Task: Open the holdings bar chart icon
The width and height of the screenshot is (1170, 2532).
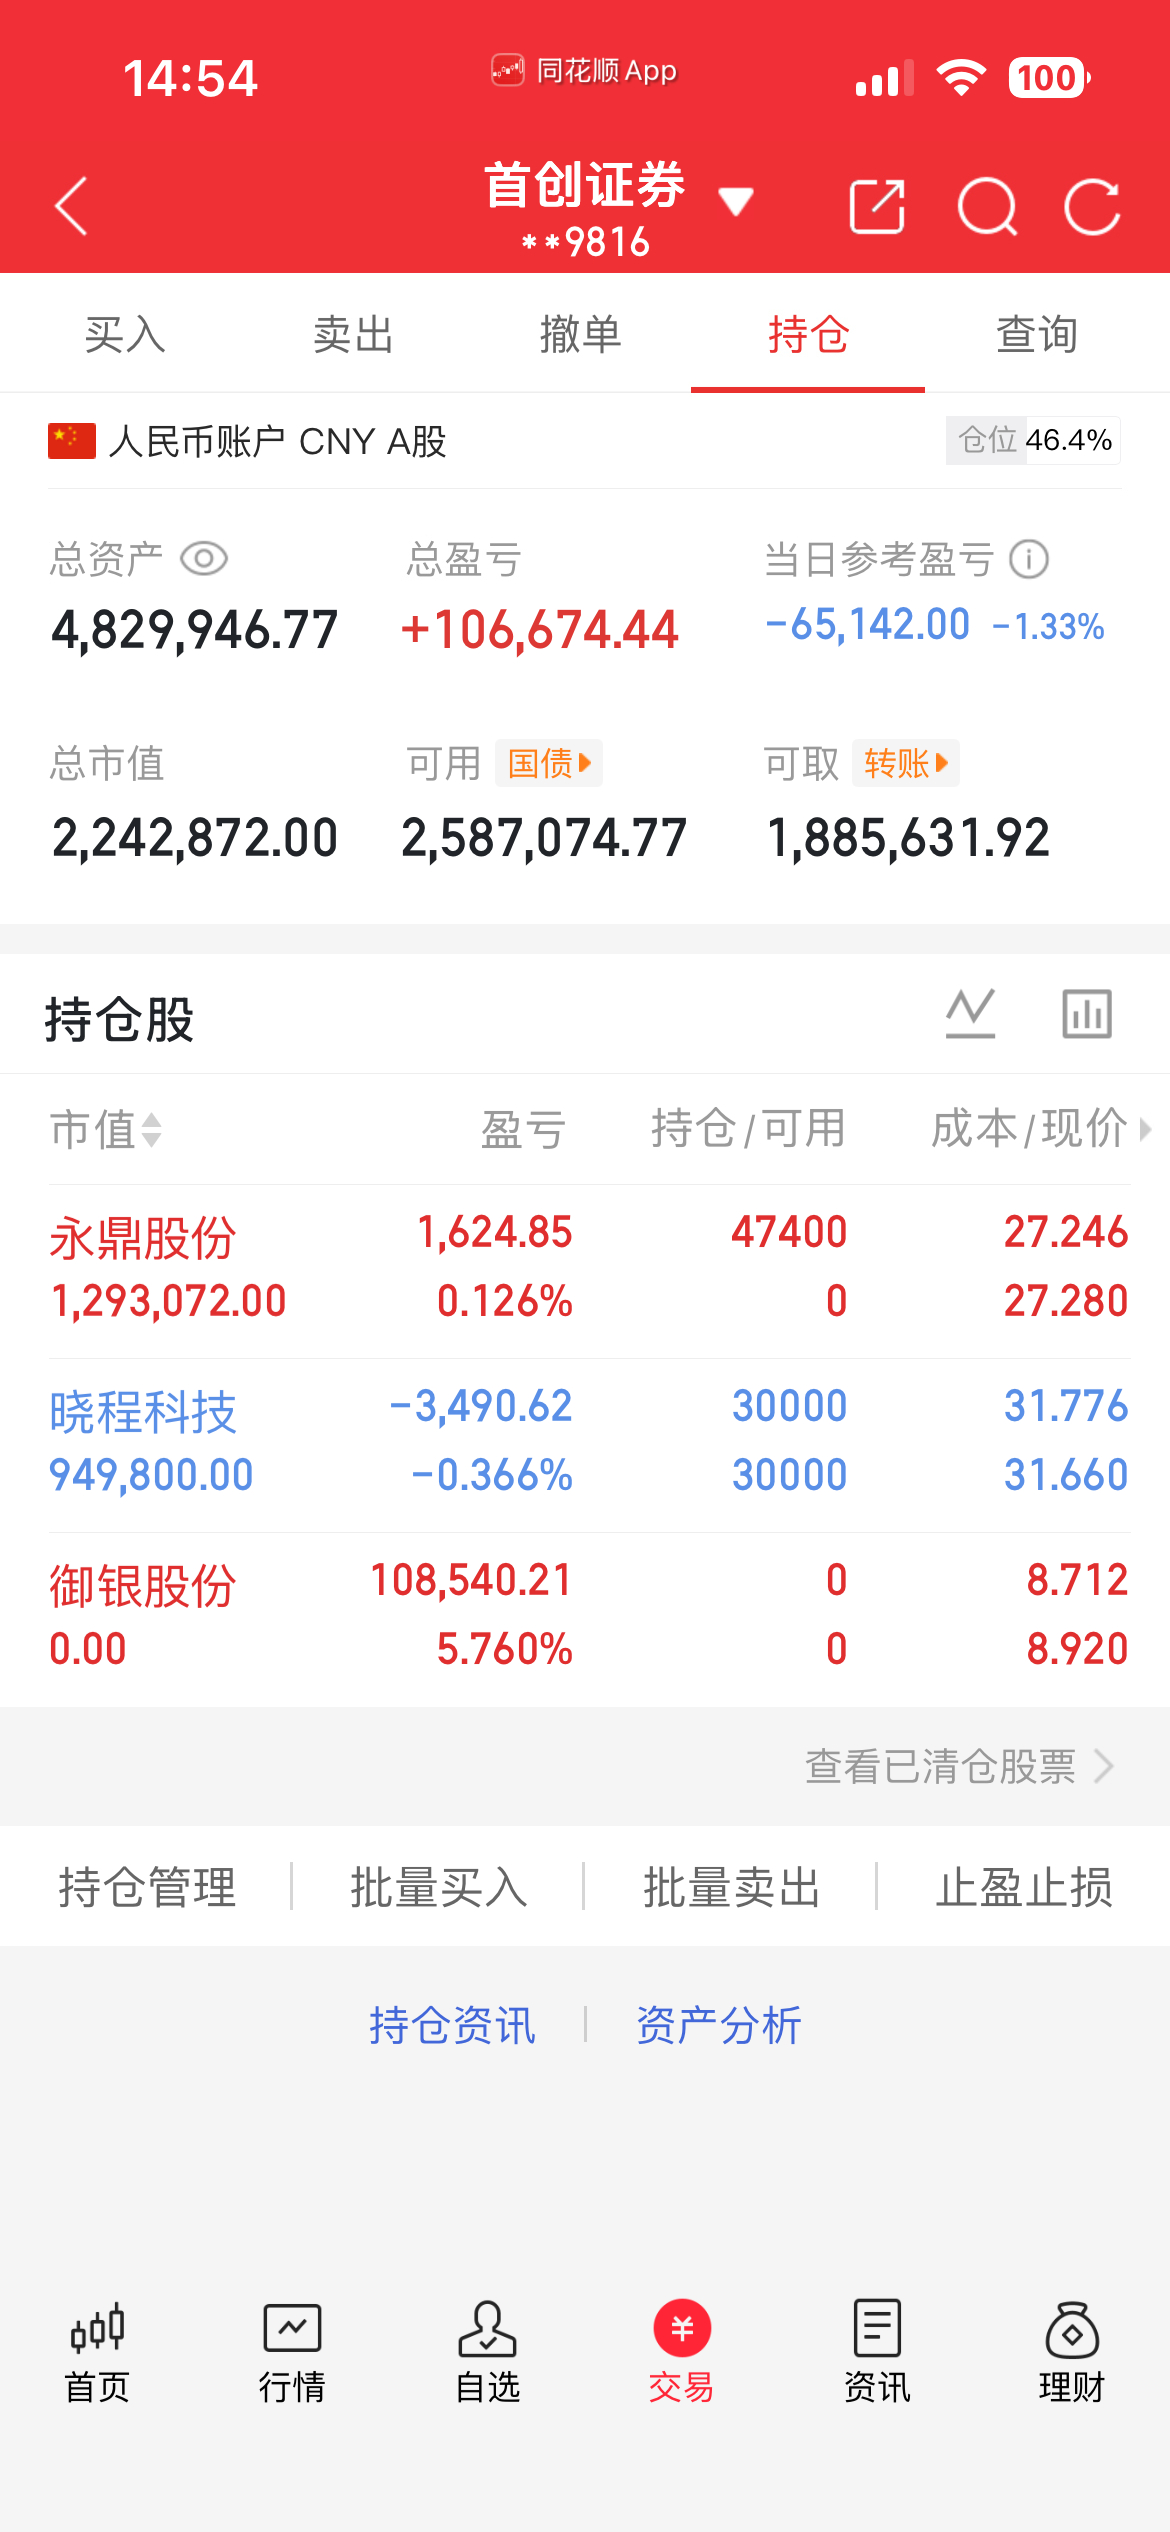Action: (1087, 1014)
